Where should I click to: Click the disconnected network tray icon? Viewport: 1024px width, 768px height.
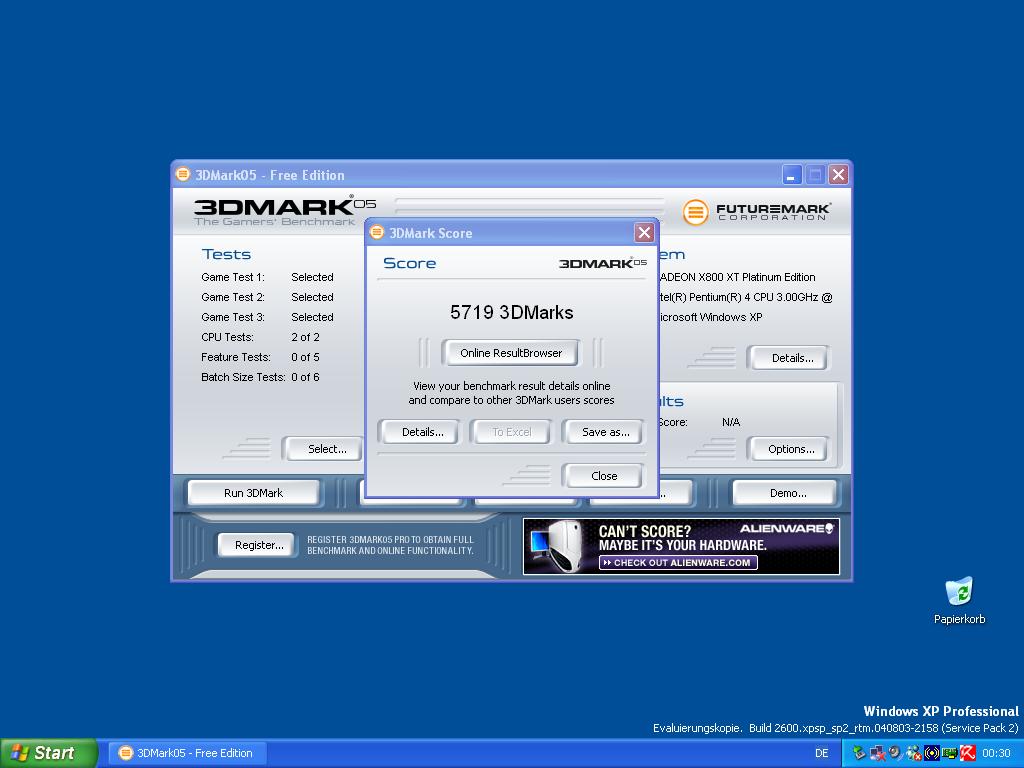point(877,753)
